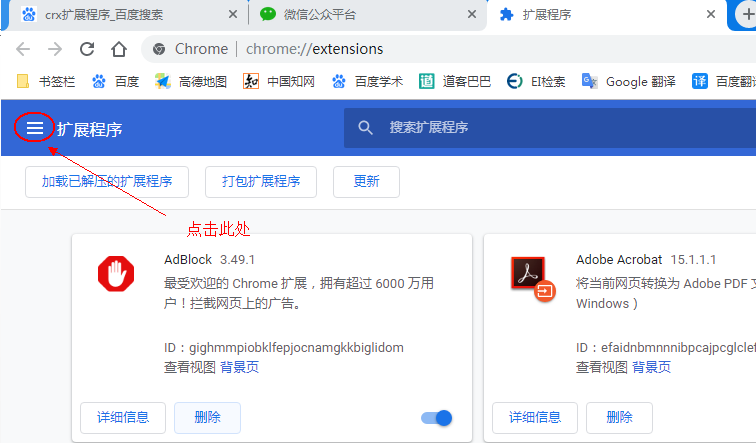Open the EI检索 bookmark

point(536,81)
